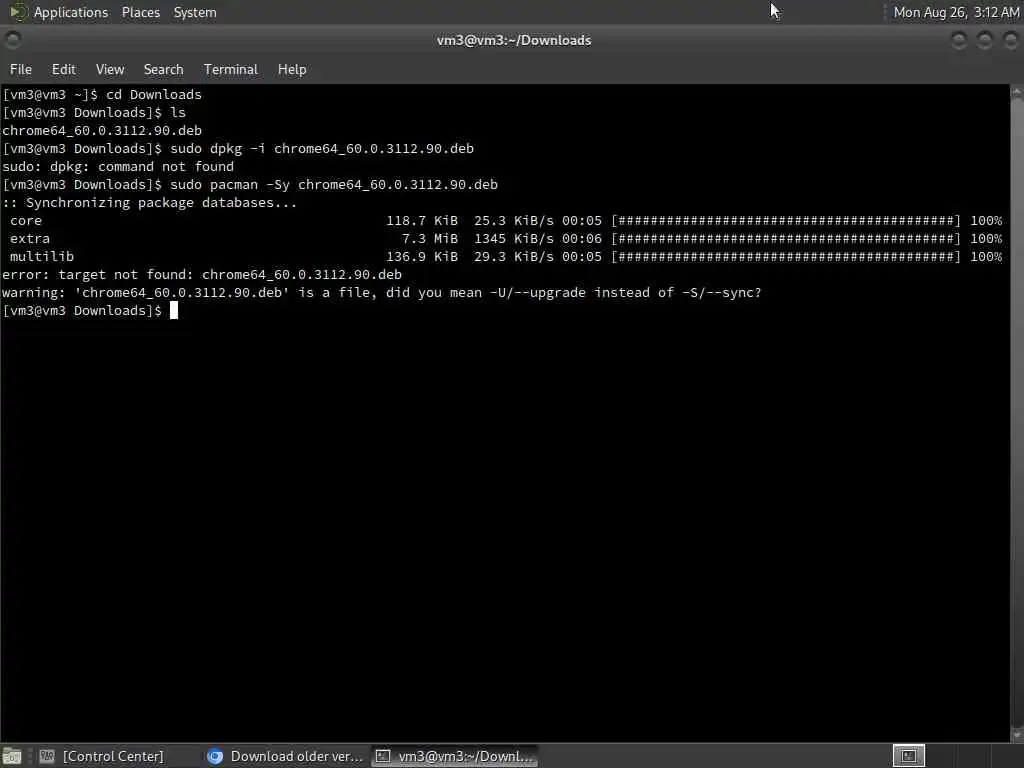Click the multilib progress bar at 100%
This screenshot has height=768, width=1024.
click(x=786, y=257)
